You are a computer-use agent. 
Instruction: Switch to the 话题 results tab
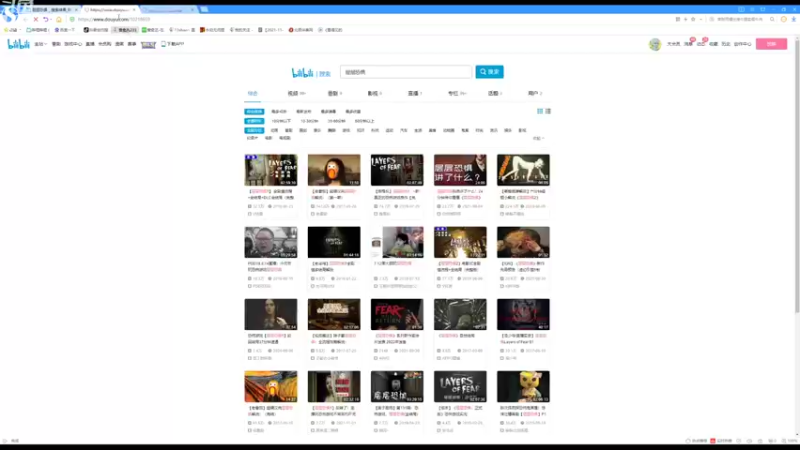[495, 93]
